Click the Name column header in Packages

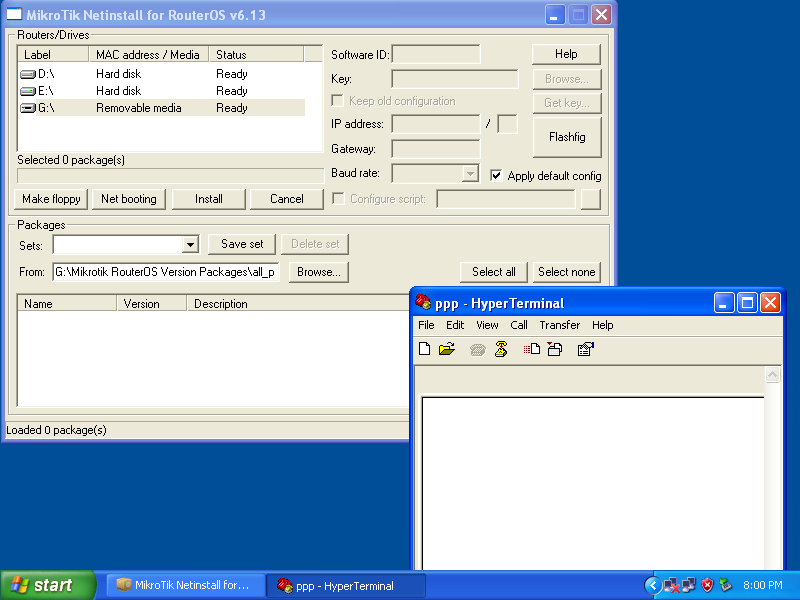point(67,304)
